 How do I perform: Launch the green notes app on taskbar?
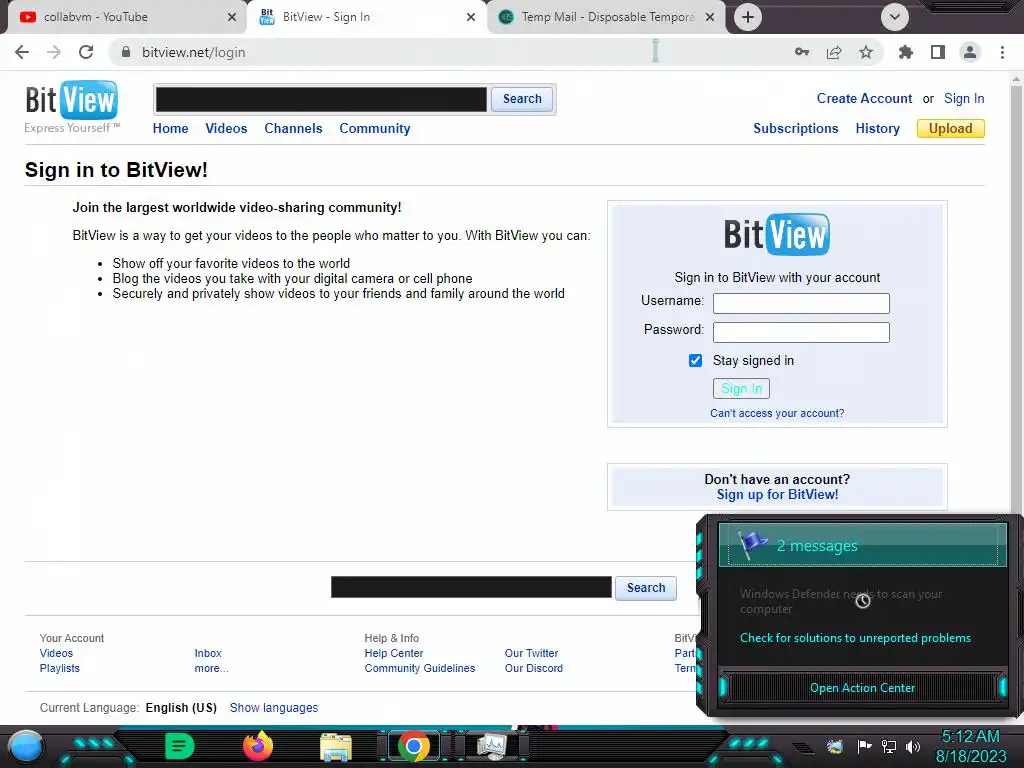click(180, 746)
